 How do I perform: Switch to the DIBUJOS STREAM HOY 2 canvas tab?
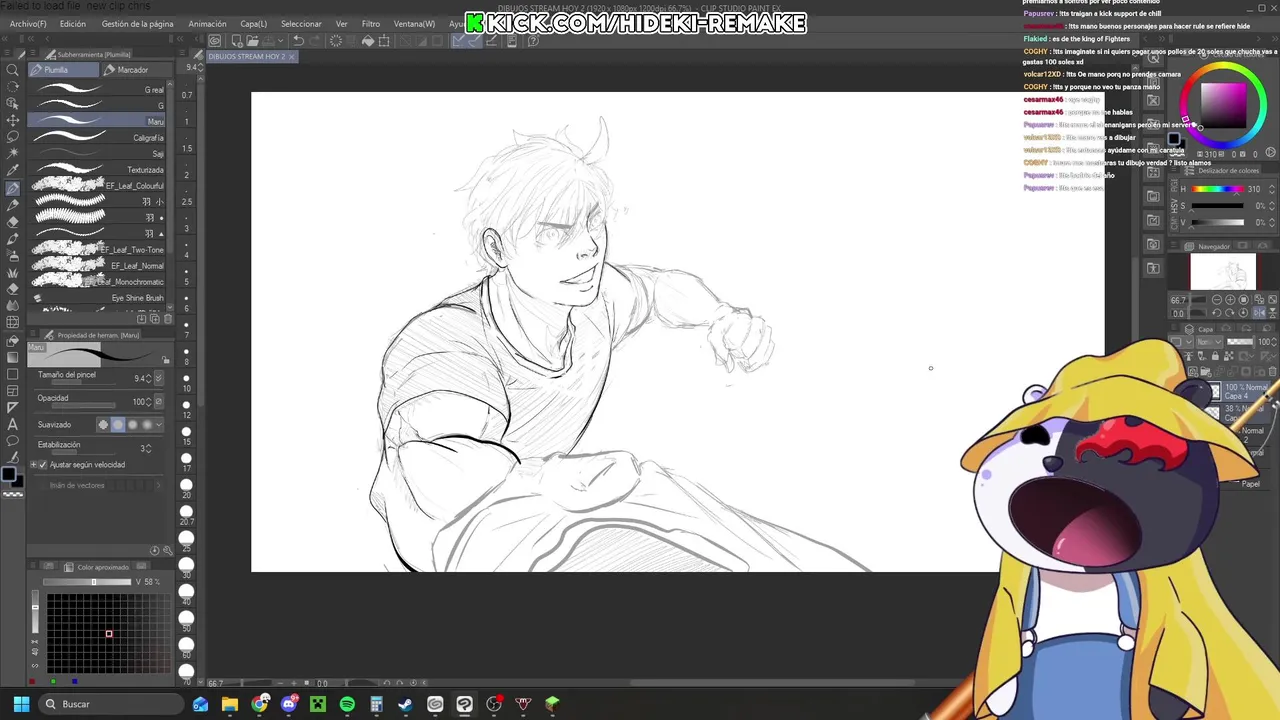click(x=250, y=56)
